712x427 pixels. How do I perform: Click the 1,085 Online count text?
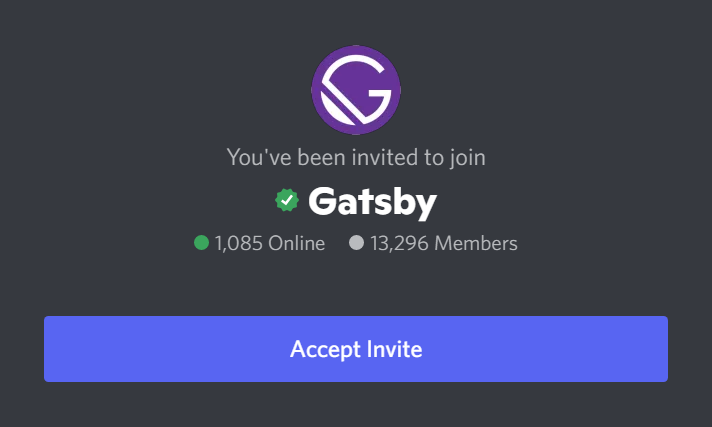click(x=270, y=243)
